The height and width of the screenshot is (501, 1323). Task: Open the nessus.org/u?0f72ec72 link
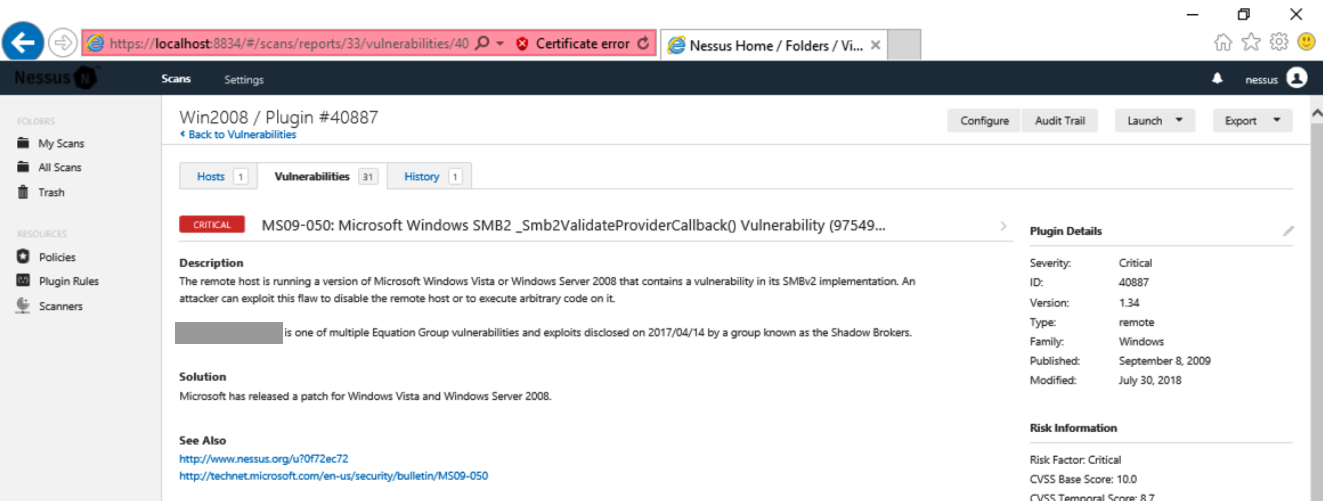(263, 459)
